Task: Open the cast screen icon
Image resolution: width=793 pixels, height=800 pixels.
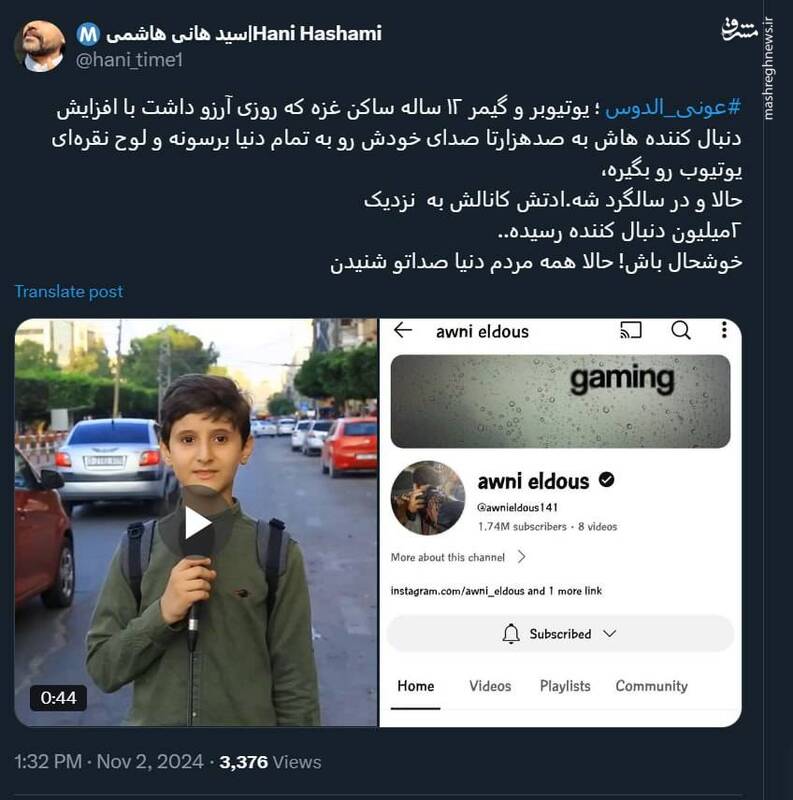Action: [631, 330]
